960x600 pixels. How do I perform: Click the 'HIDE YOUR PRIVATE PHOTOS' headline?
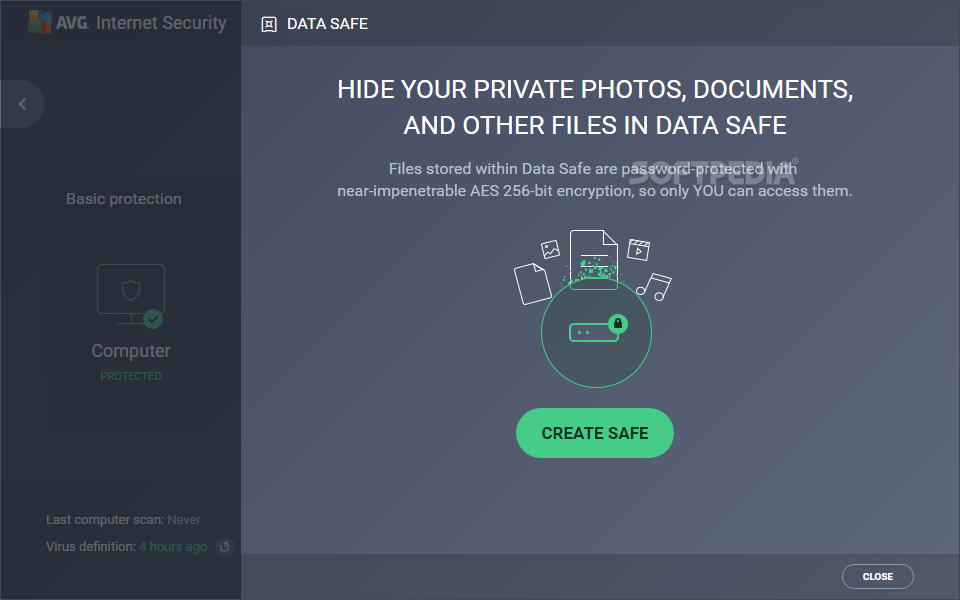coord(594,107)
